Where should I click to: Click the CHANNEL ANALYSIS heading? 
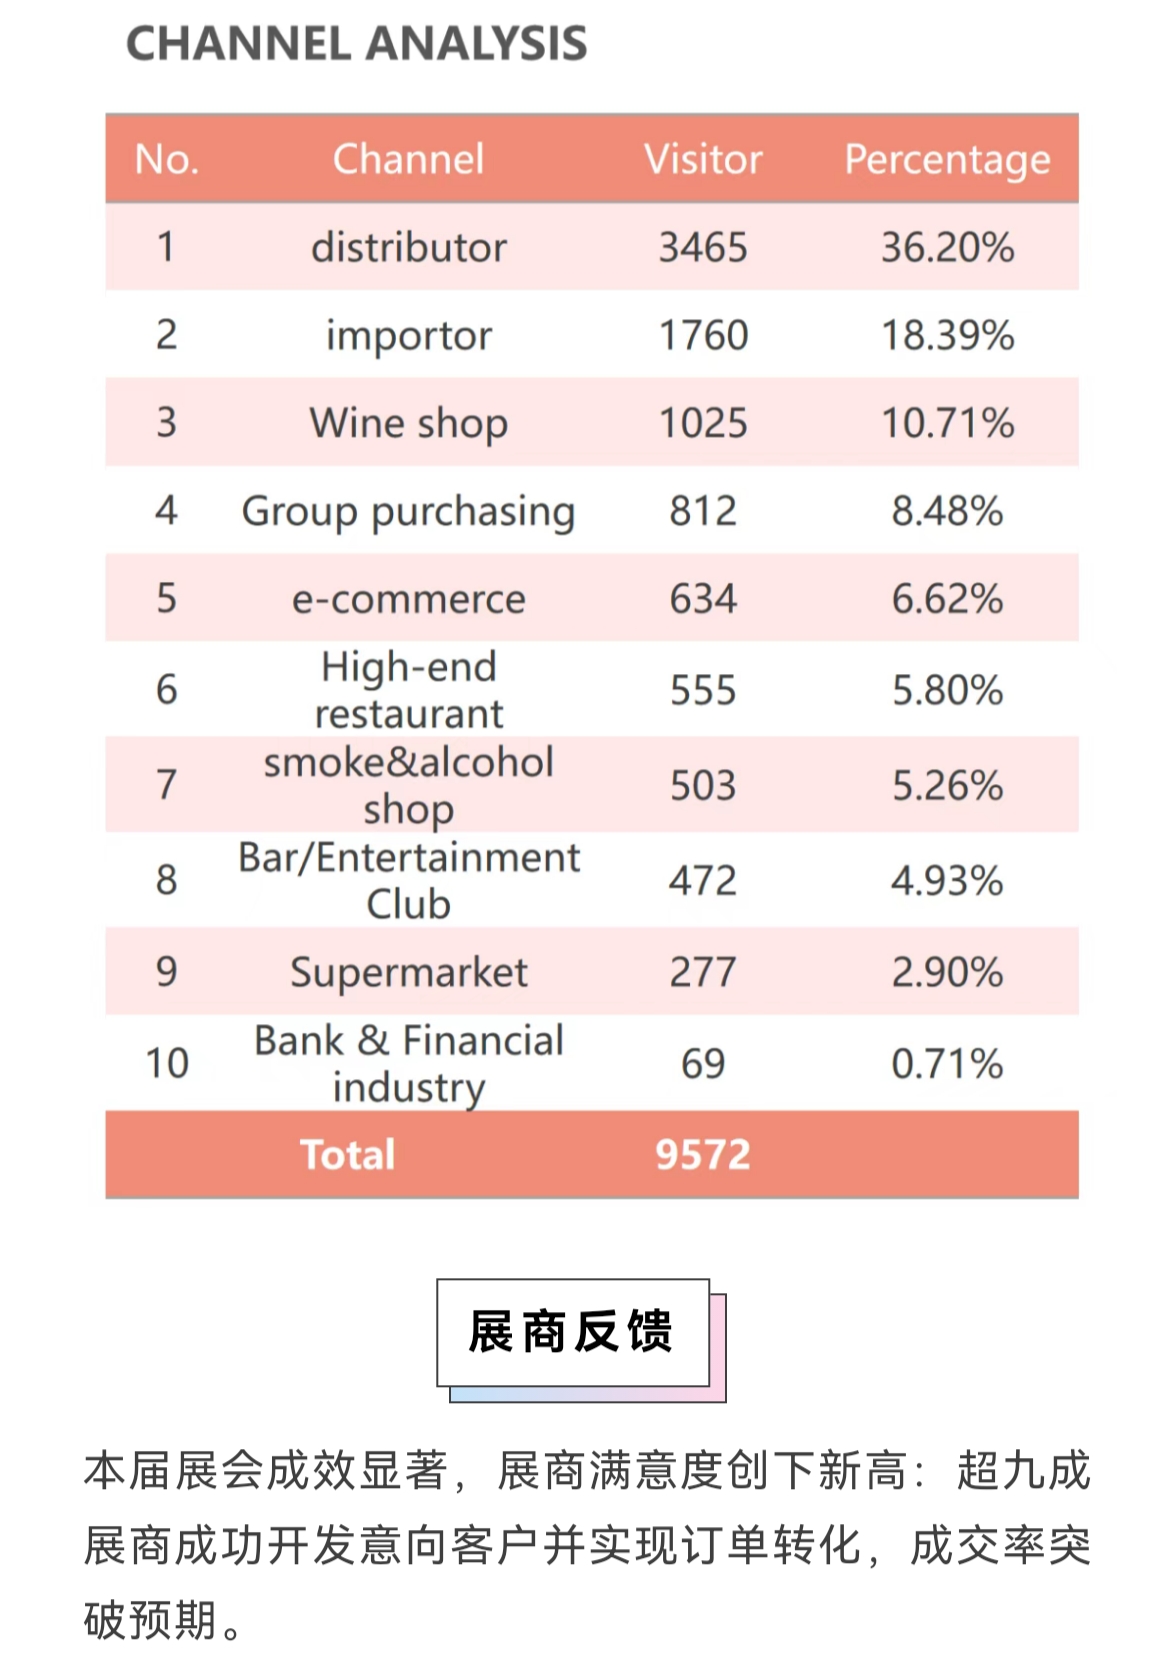pos(356,44)
